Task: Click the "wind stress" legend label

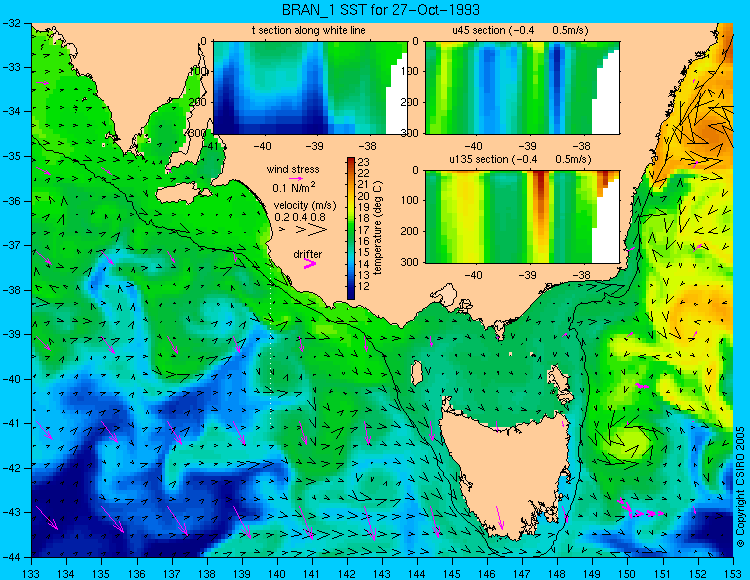Action: pos(293,169)
